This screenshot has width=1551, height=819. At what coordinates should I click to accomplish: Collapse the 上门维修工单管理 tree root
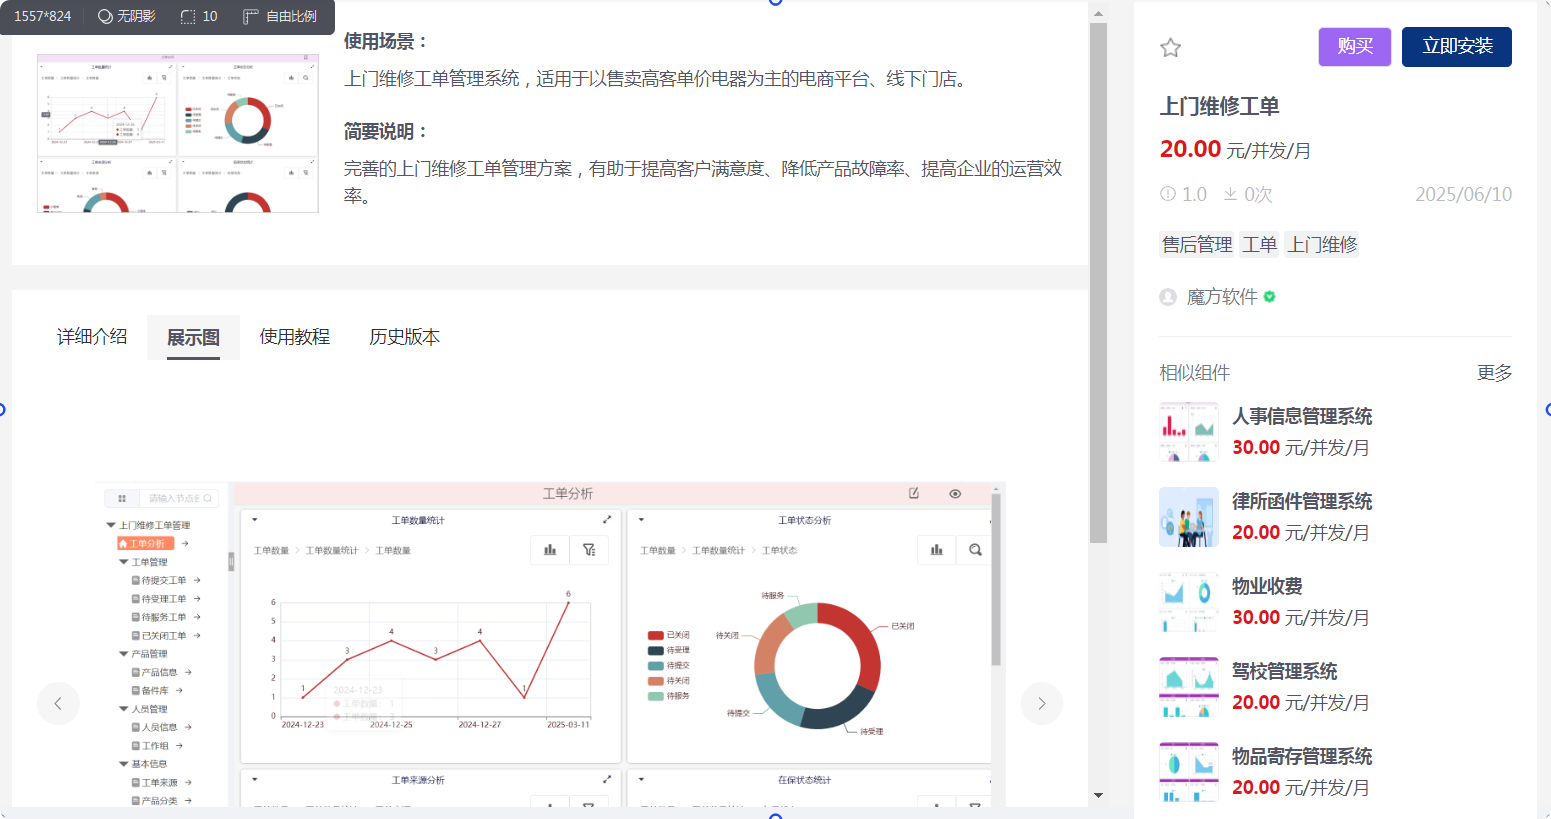[111, 525]
